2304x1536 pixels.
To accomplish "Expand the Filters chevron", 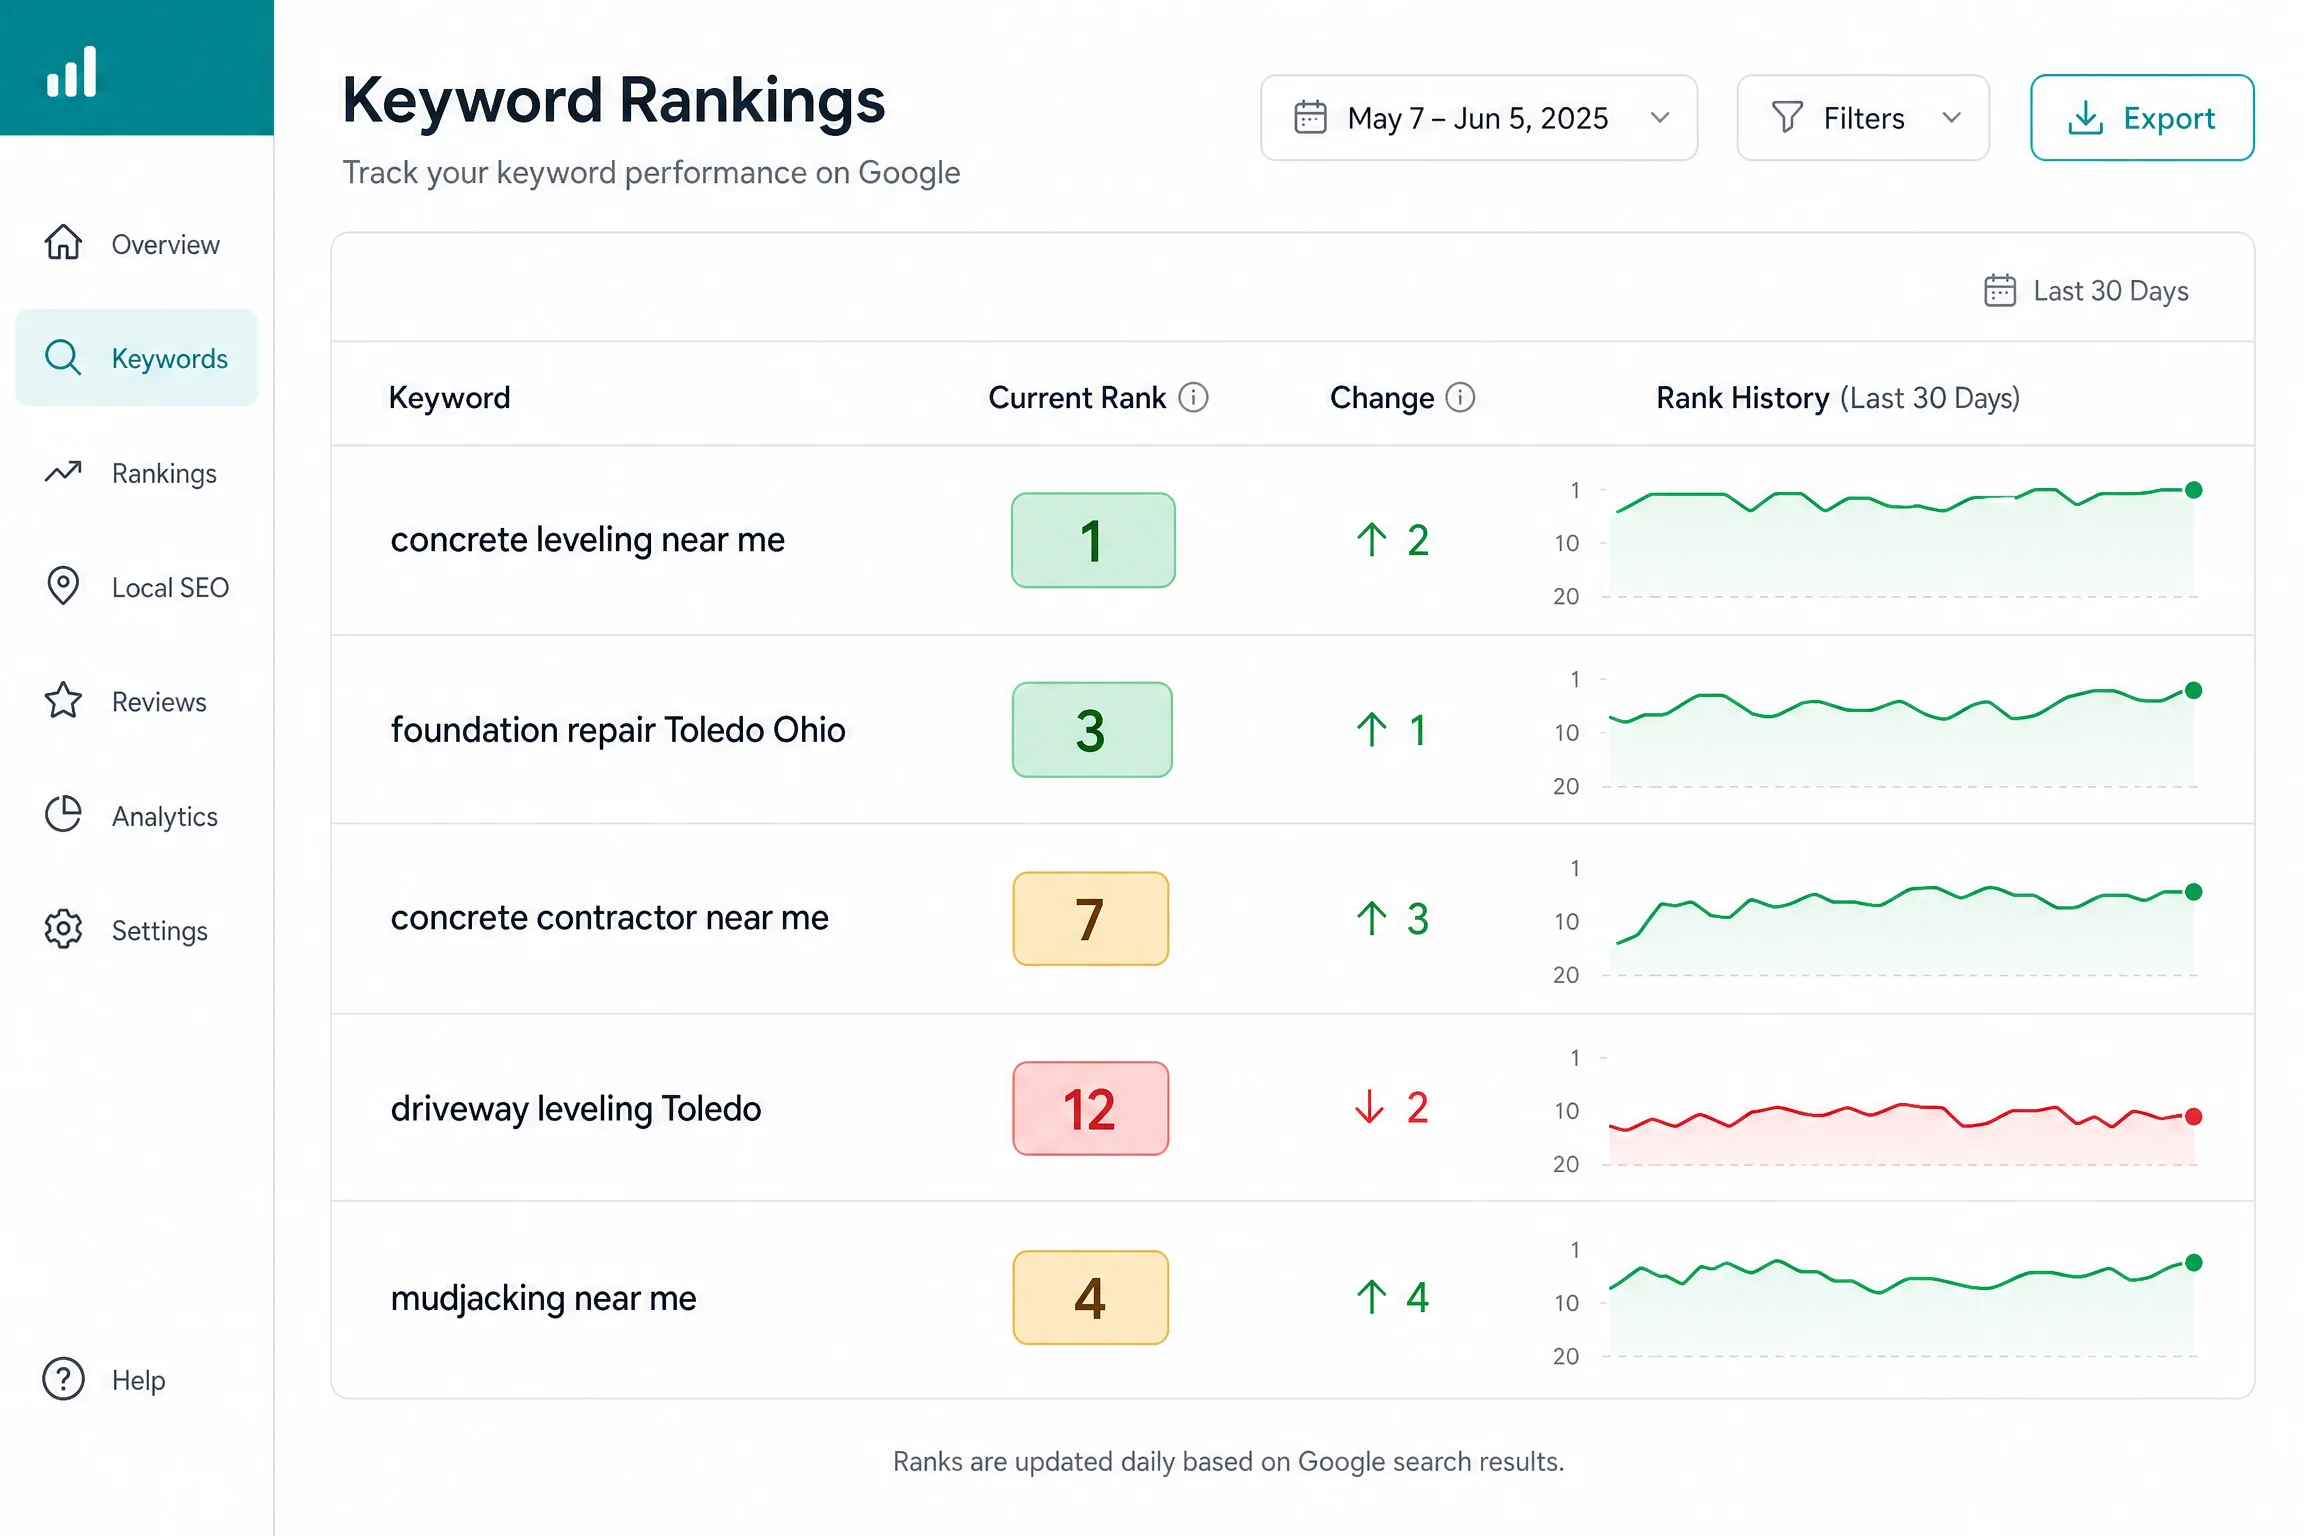I will click(x=1951, y=118).
